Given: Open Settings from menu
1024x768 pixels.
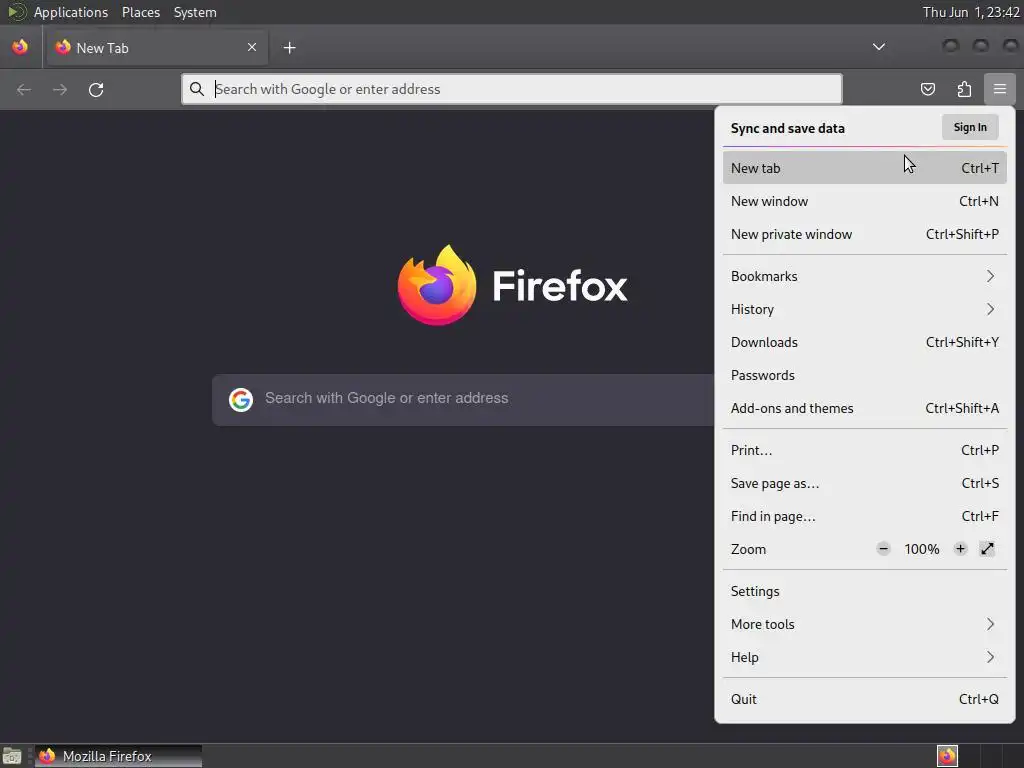Looking at the screenshot, I should (865, 591).
